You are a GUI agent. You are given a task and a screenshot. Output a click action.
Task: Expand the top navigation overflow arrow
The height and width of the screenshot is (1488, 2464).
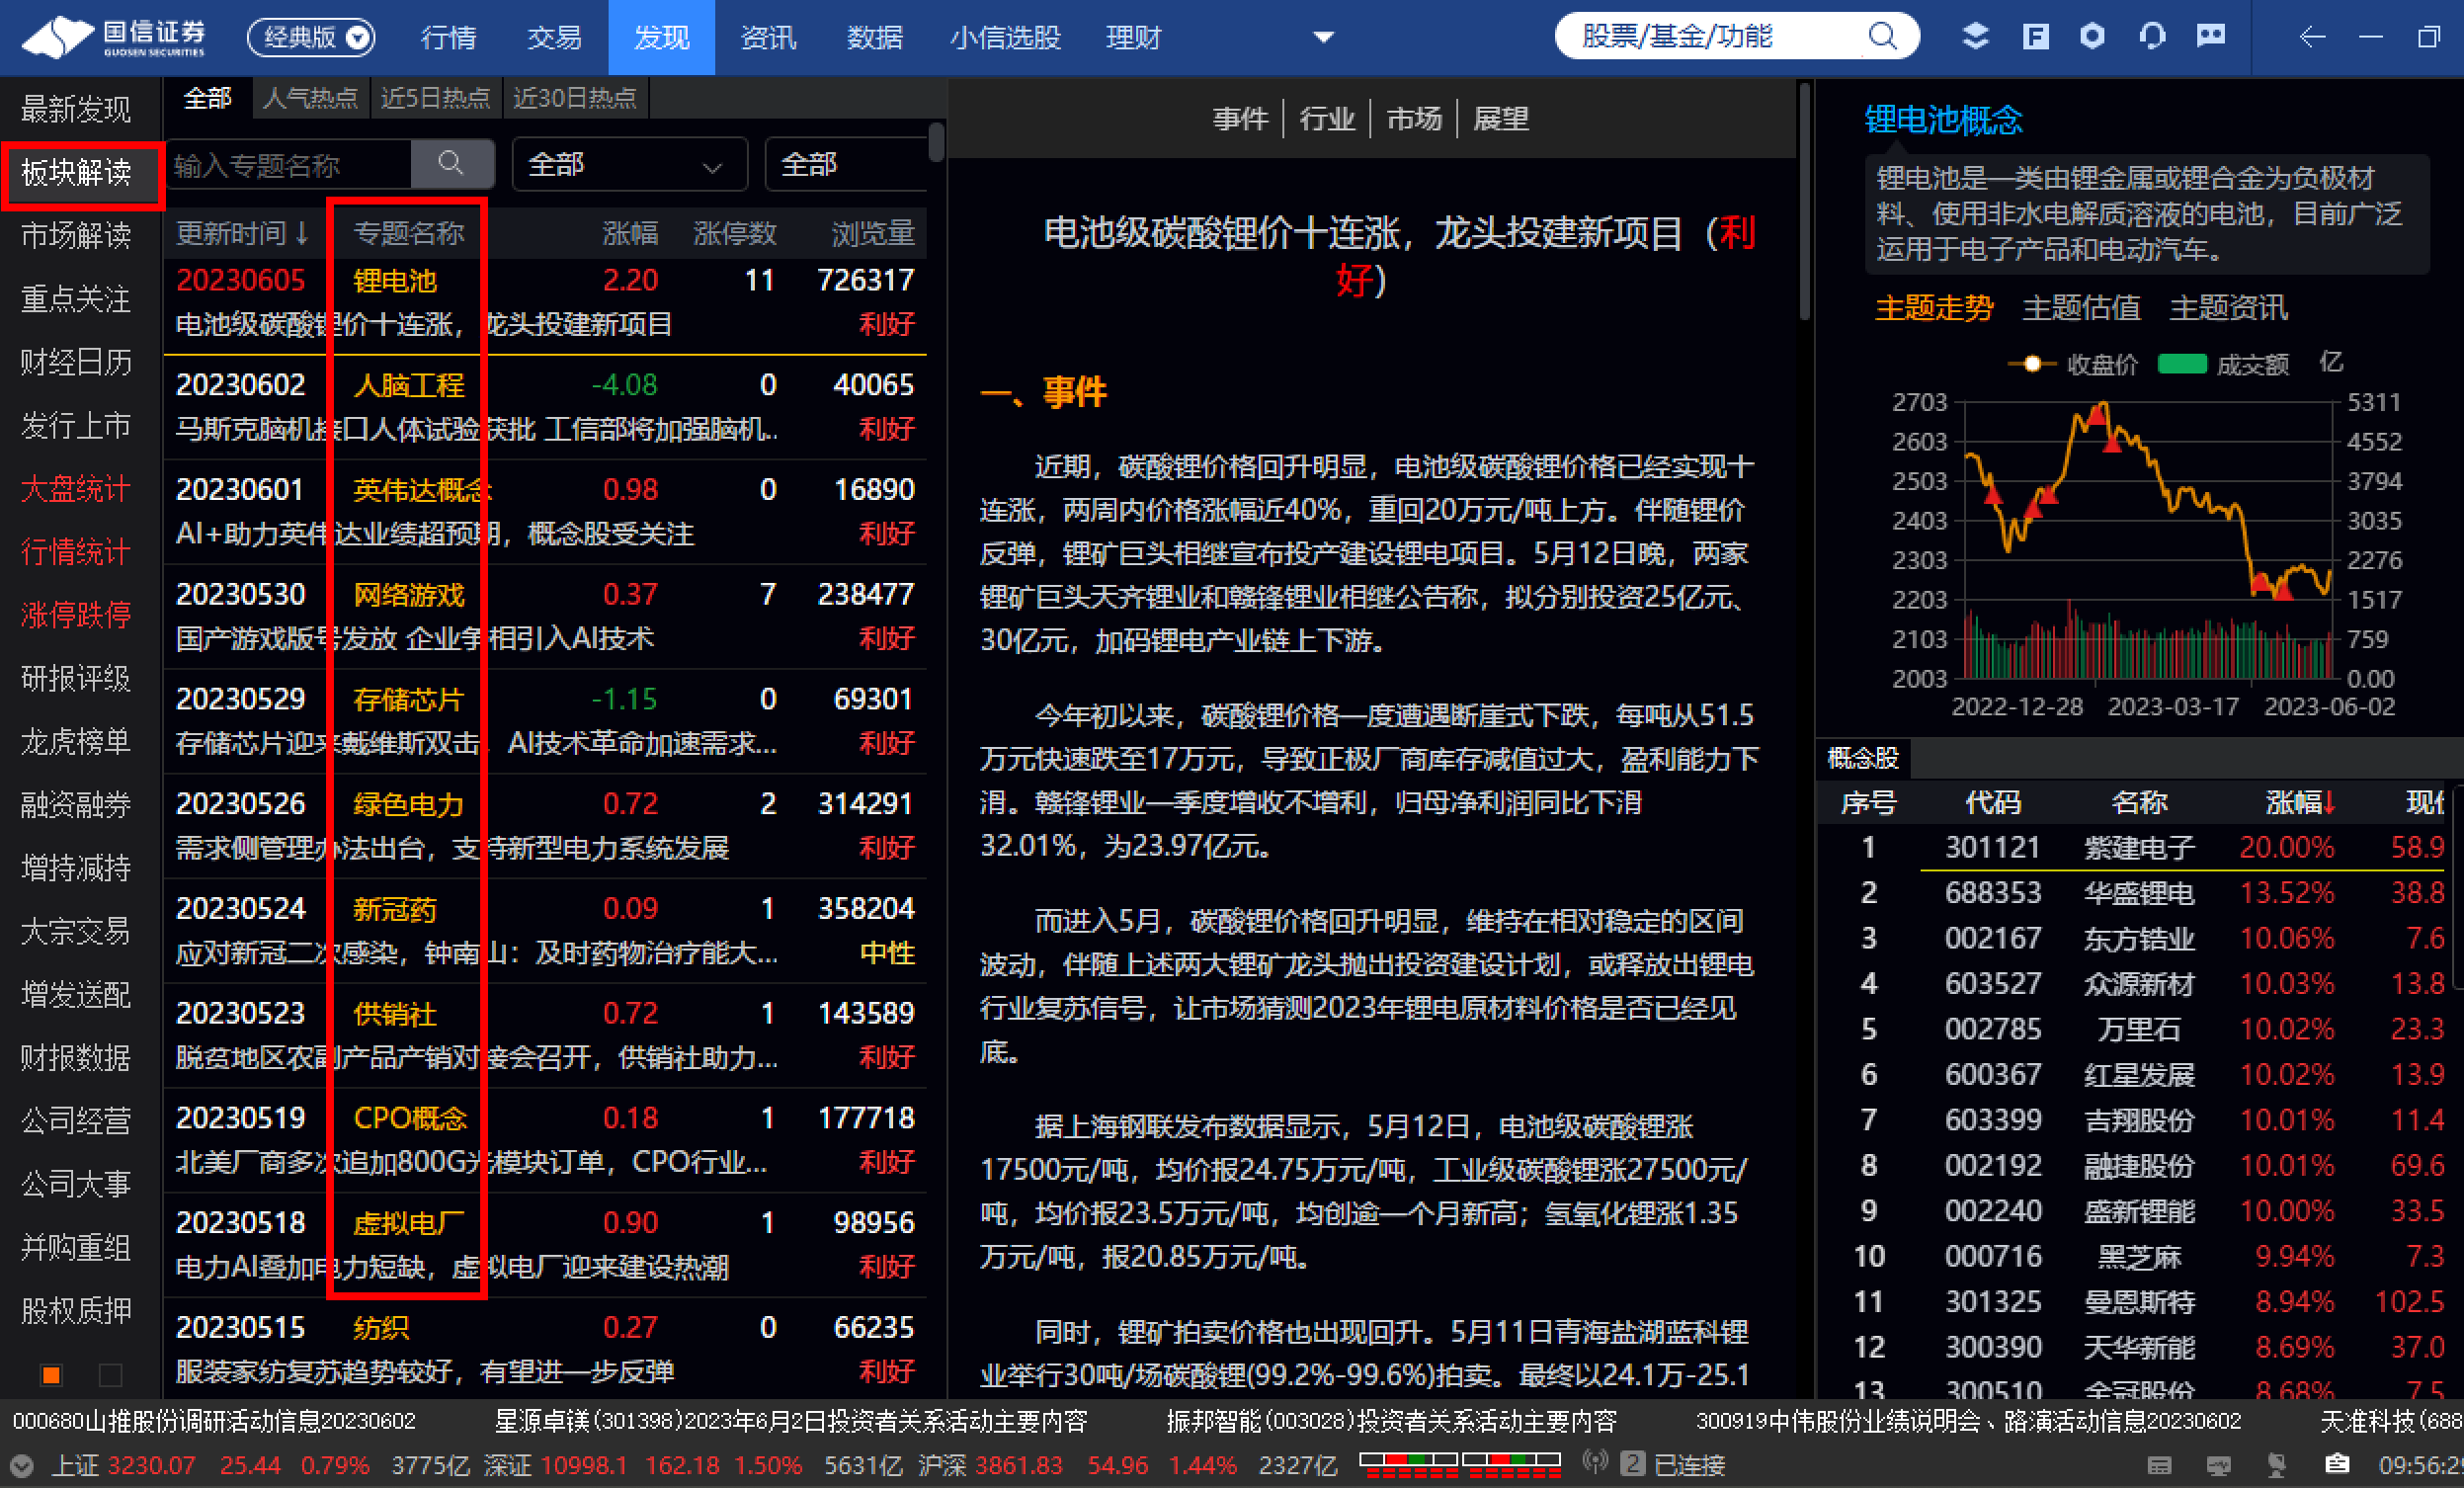(x=1323, y=37)
